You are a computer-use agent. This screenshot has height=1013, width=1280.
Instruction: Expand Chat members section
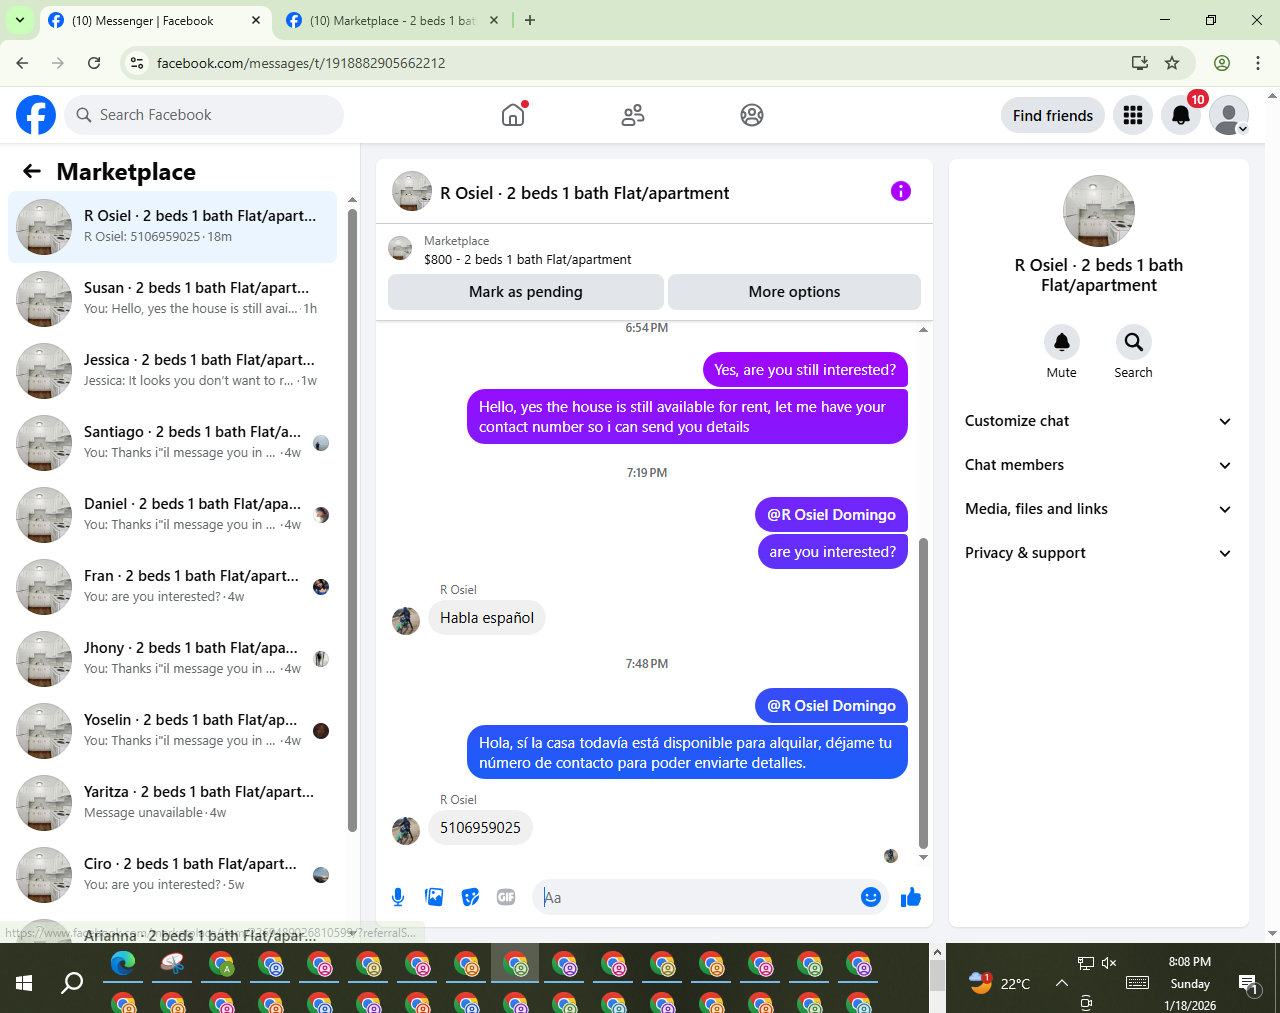1098,465
